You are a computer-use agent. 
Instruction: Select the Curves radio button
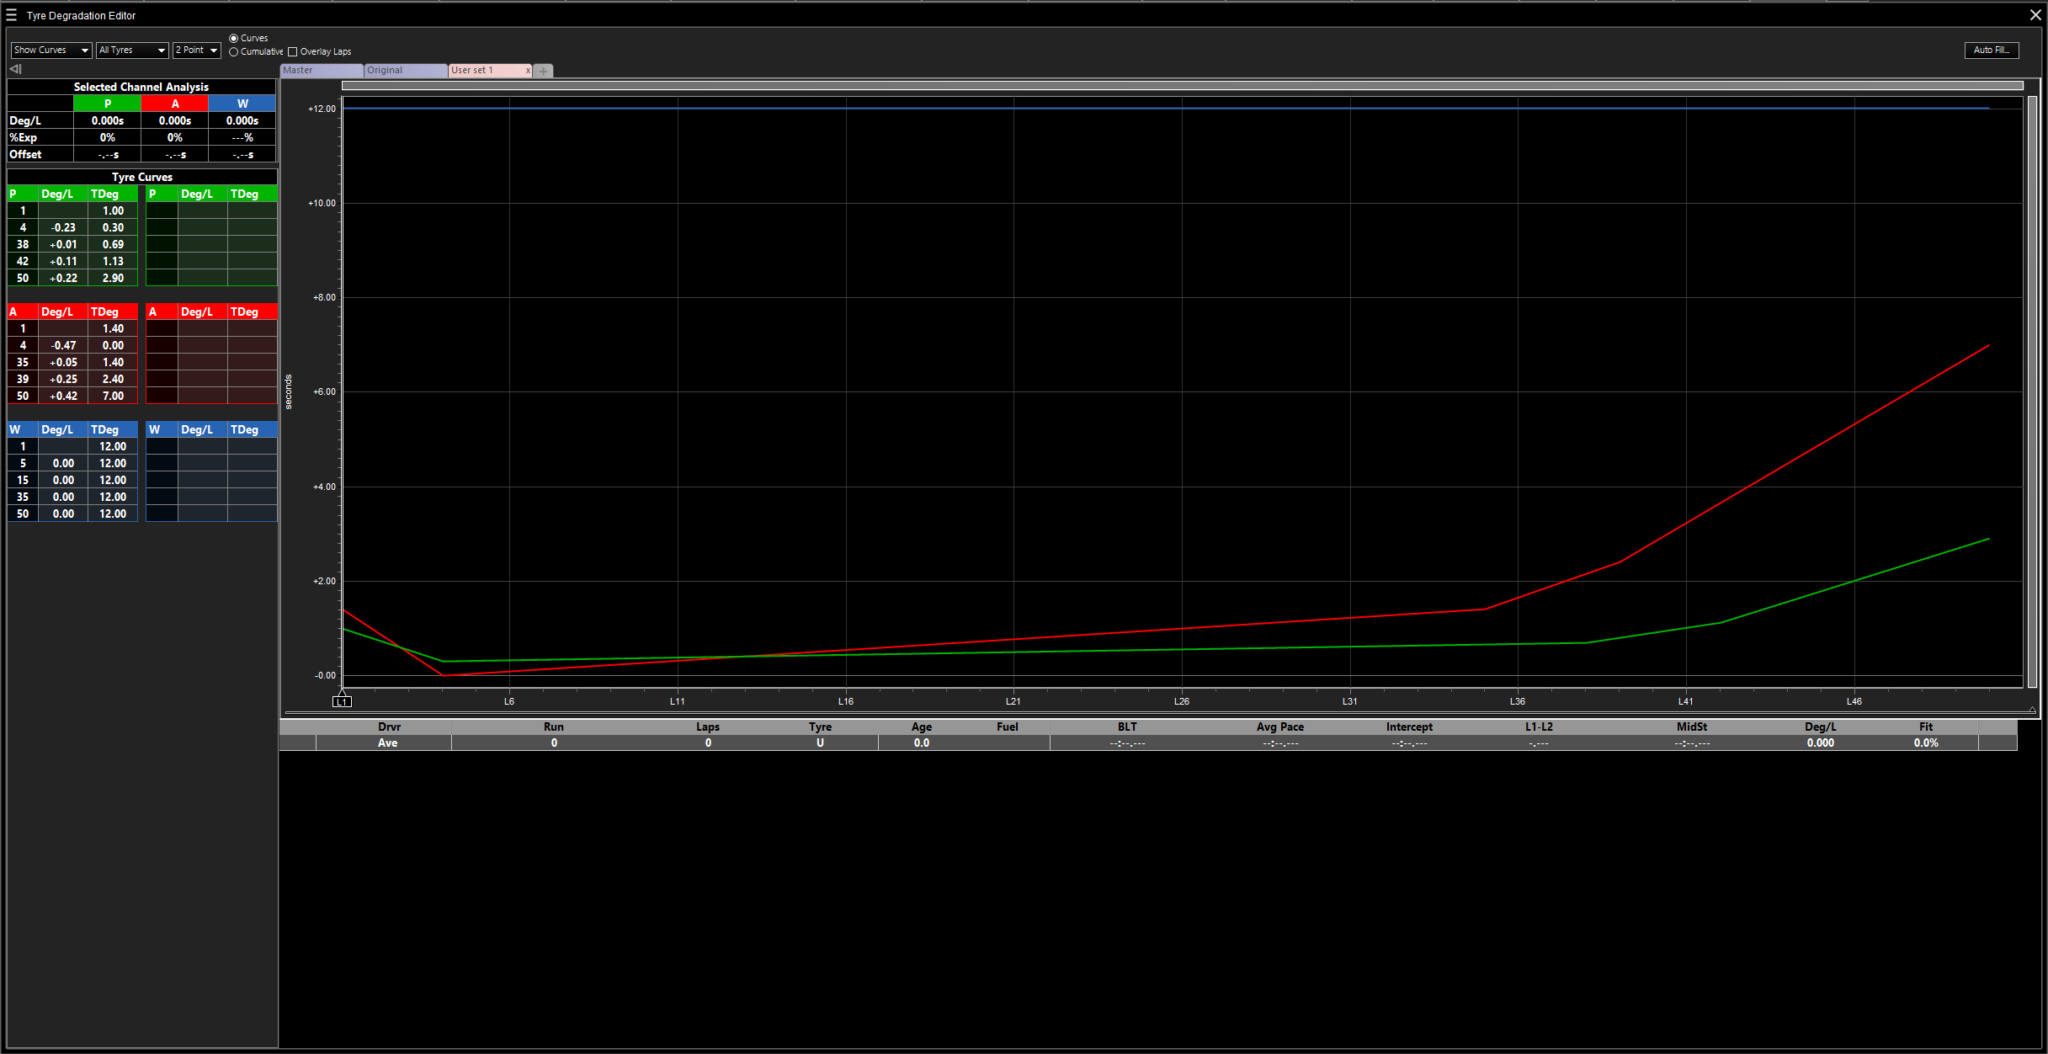[x=234, y=38]
